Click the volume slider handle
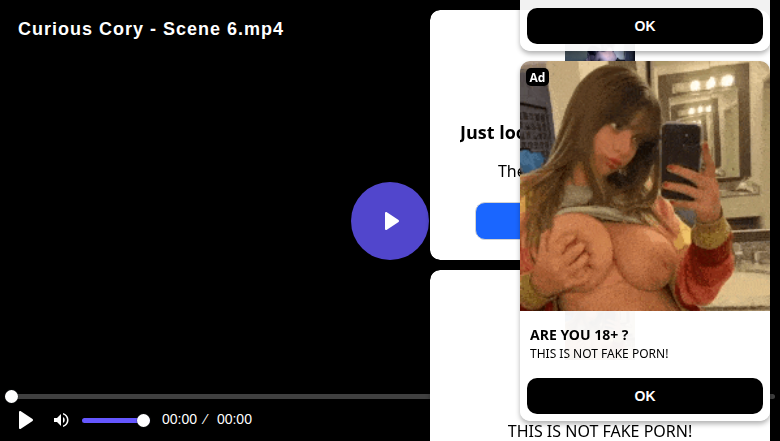Viewport: 780px width, 441px height. coord(143,420)
